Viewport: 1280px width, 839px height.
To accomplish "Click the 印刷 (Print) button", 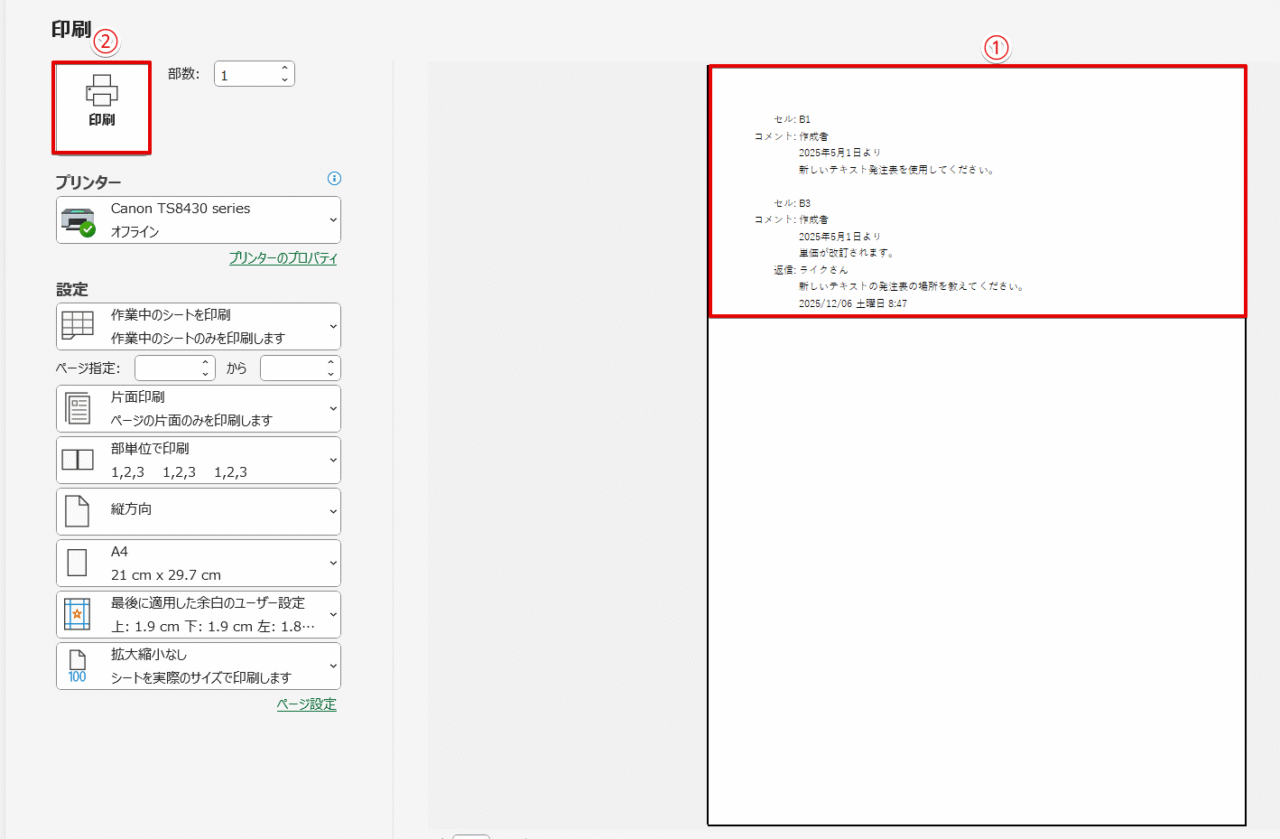I will pyautogui.click(x=101, y=105).
